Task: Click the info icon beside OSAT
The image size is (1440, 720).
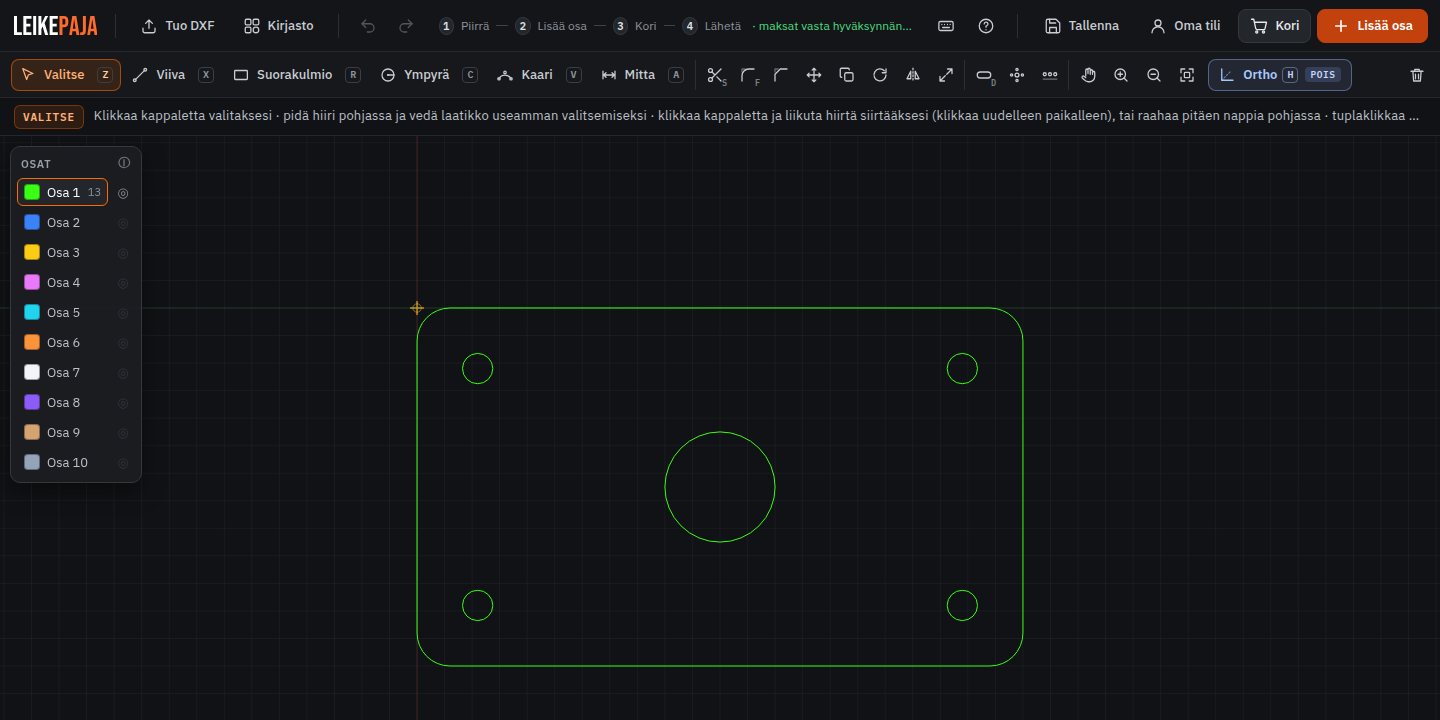Action: pos(124,163)
